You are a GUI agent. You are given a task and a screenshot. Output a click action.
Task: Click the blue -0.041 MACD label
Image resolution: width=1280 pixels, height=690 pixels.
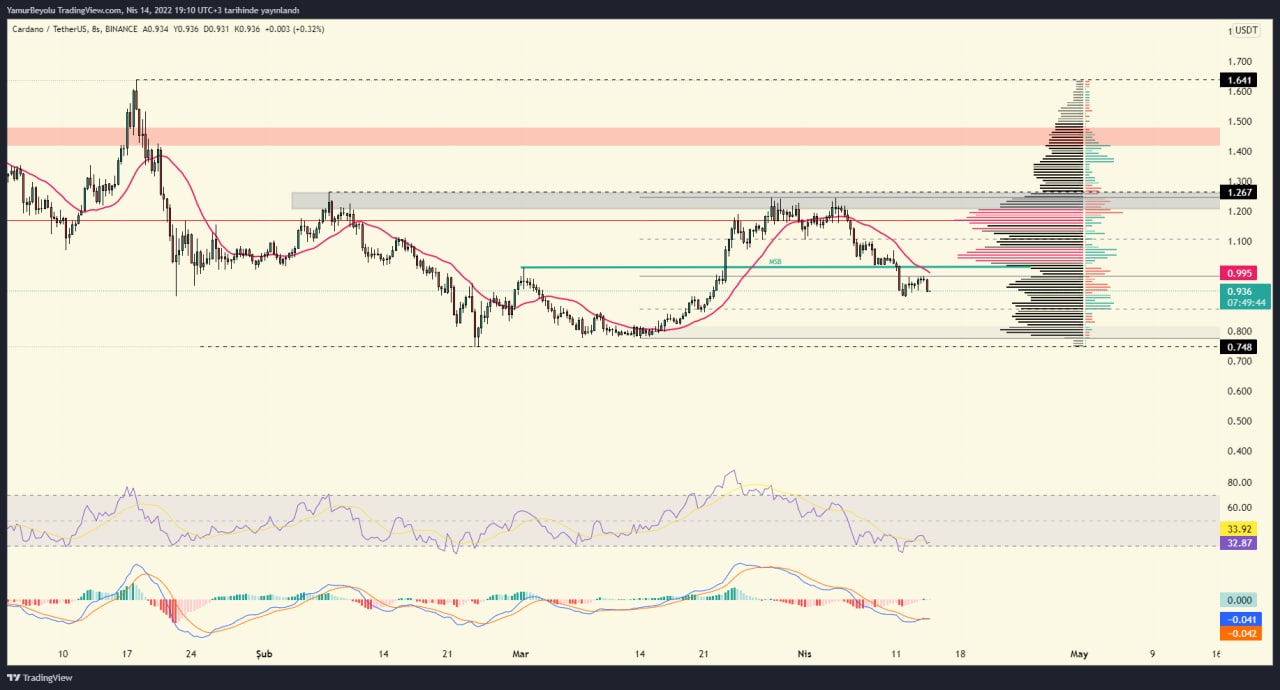click(1240, 619)
